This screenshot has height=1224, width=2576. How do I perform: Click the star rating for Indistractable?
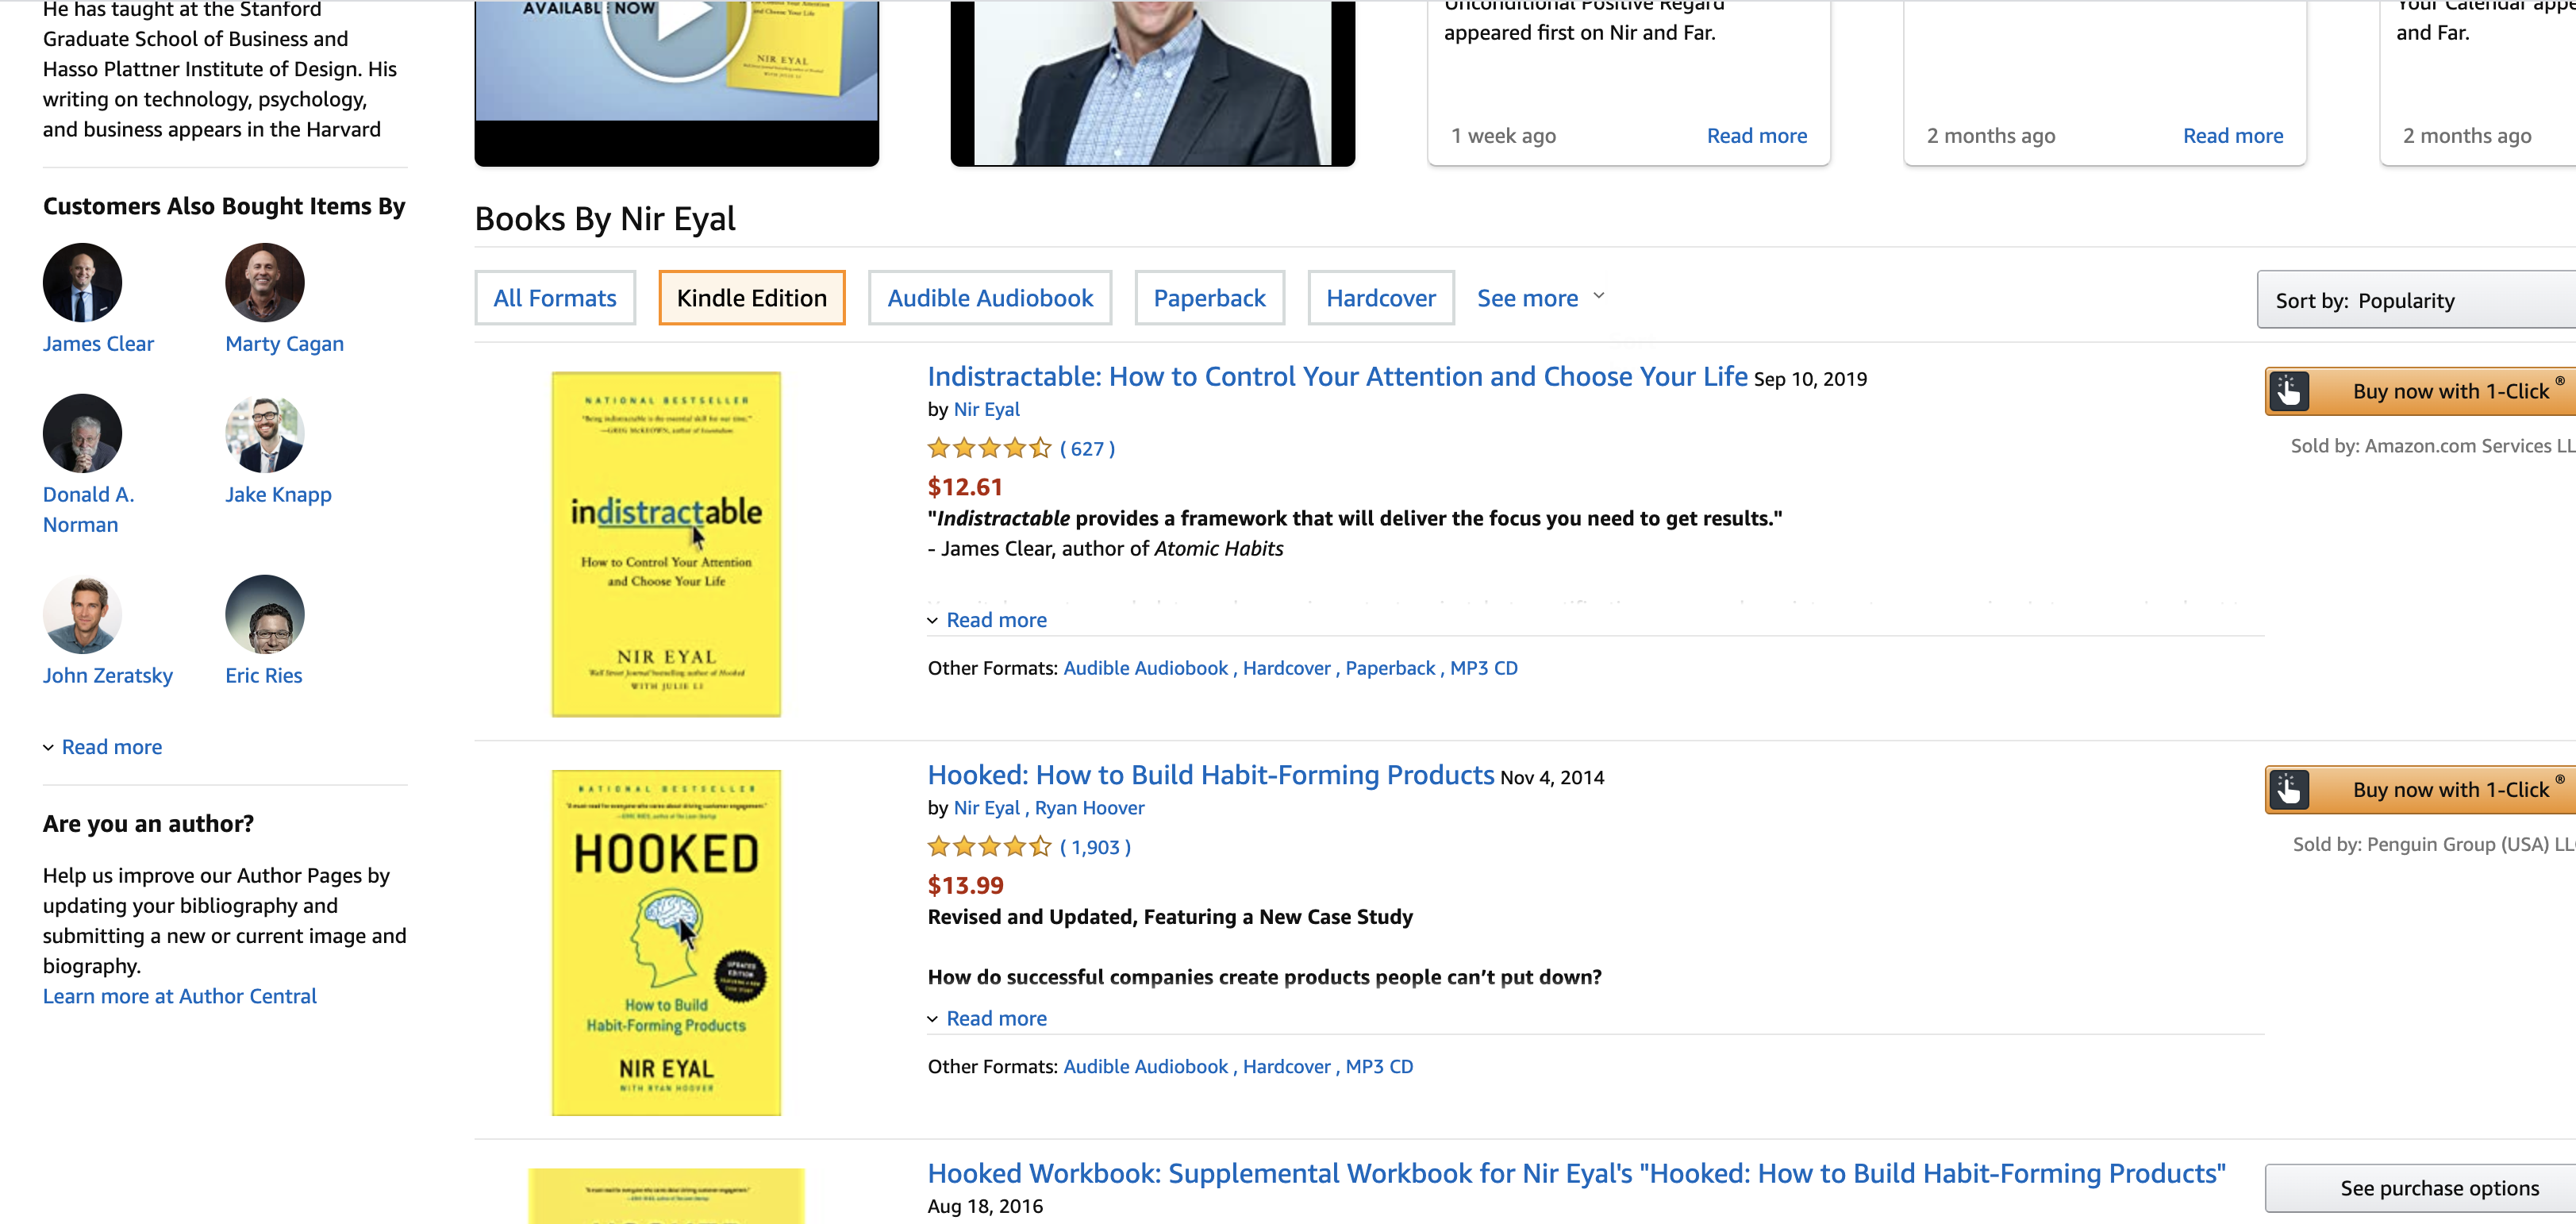click(x=988, y=449)
